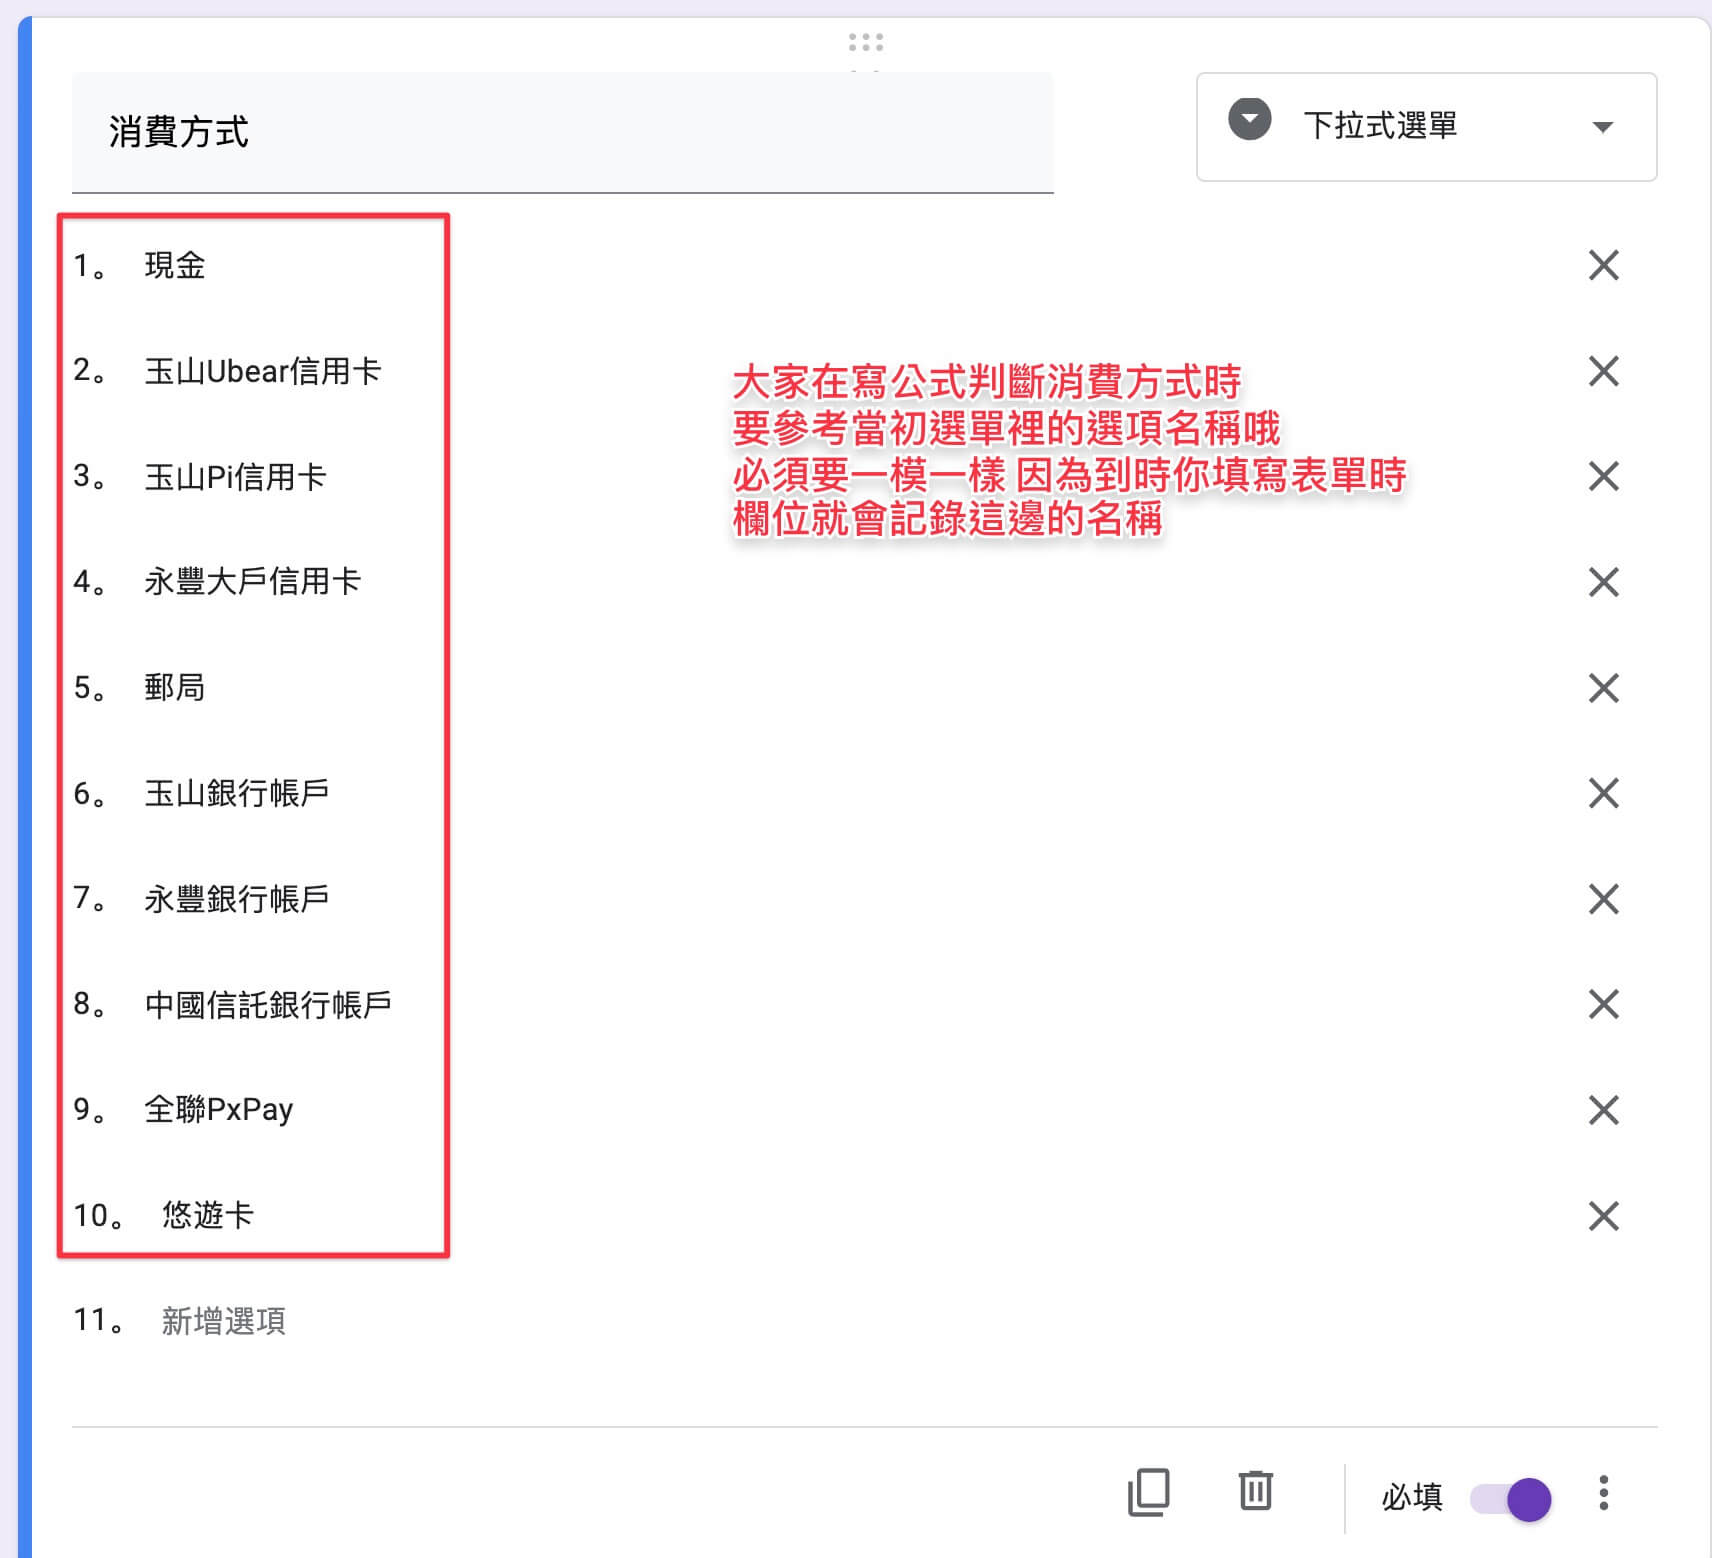1712x1558 pixels.
Task: Edit the question title 消費方式
Action: click(562, 132)
